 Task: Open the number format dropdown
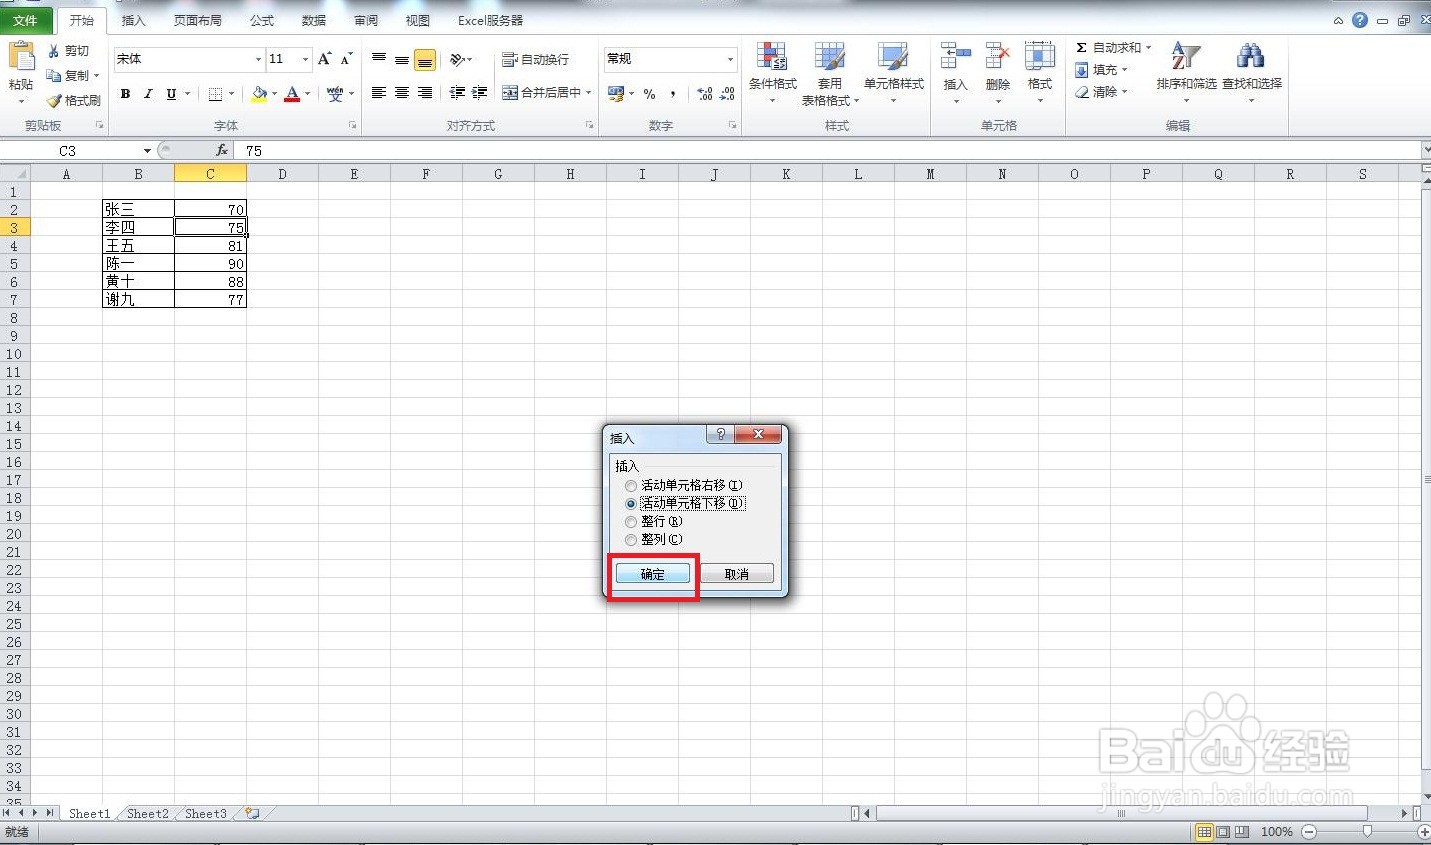pyautogui.click(x=730, y=60)
